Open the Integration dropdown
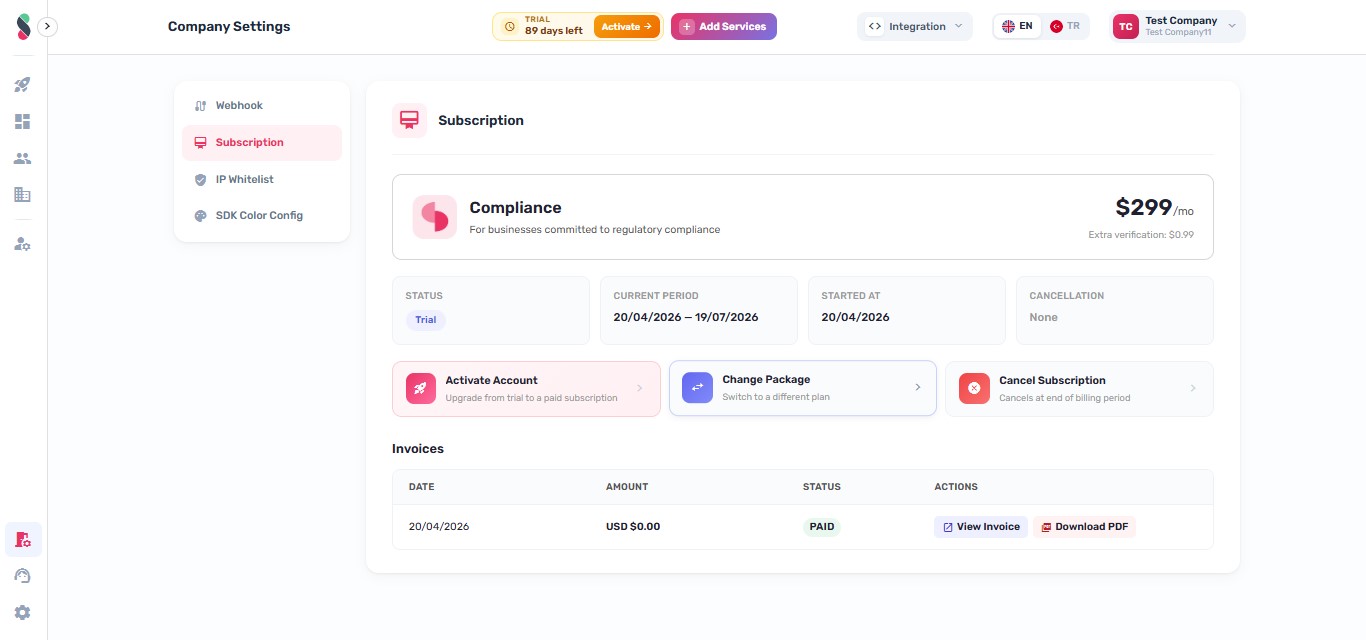The height and width of the screenshot is (640, 1366). (x=915, y=27)
